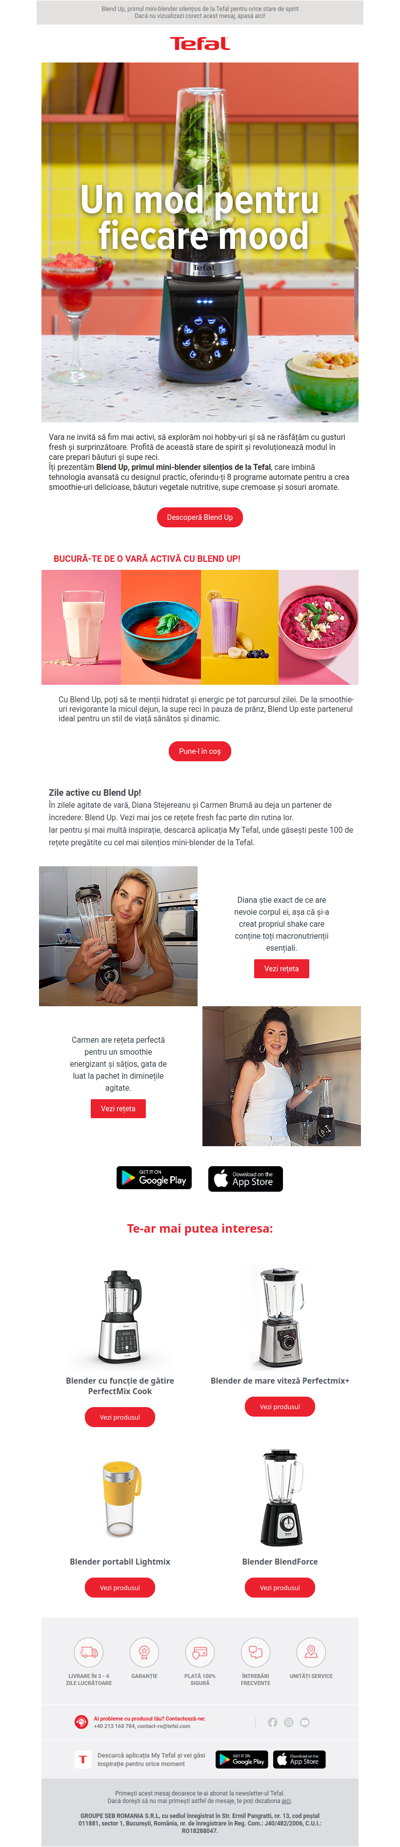
Task: Click the Tefal logo at the top
Action: [x=200, y=43]
